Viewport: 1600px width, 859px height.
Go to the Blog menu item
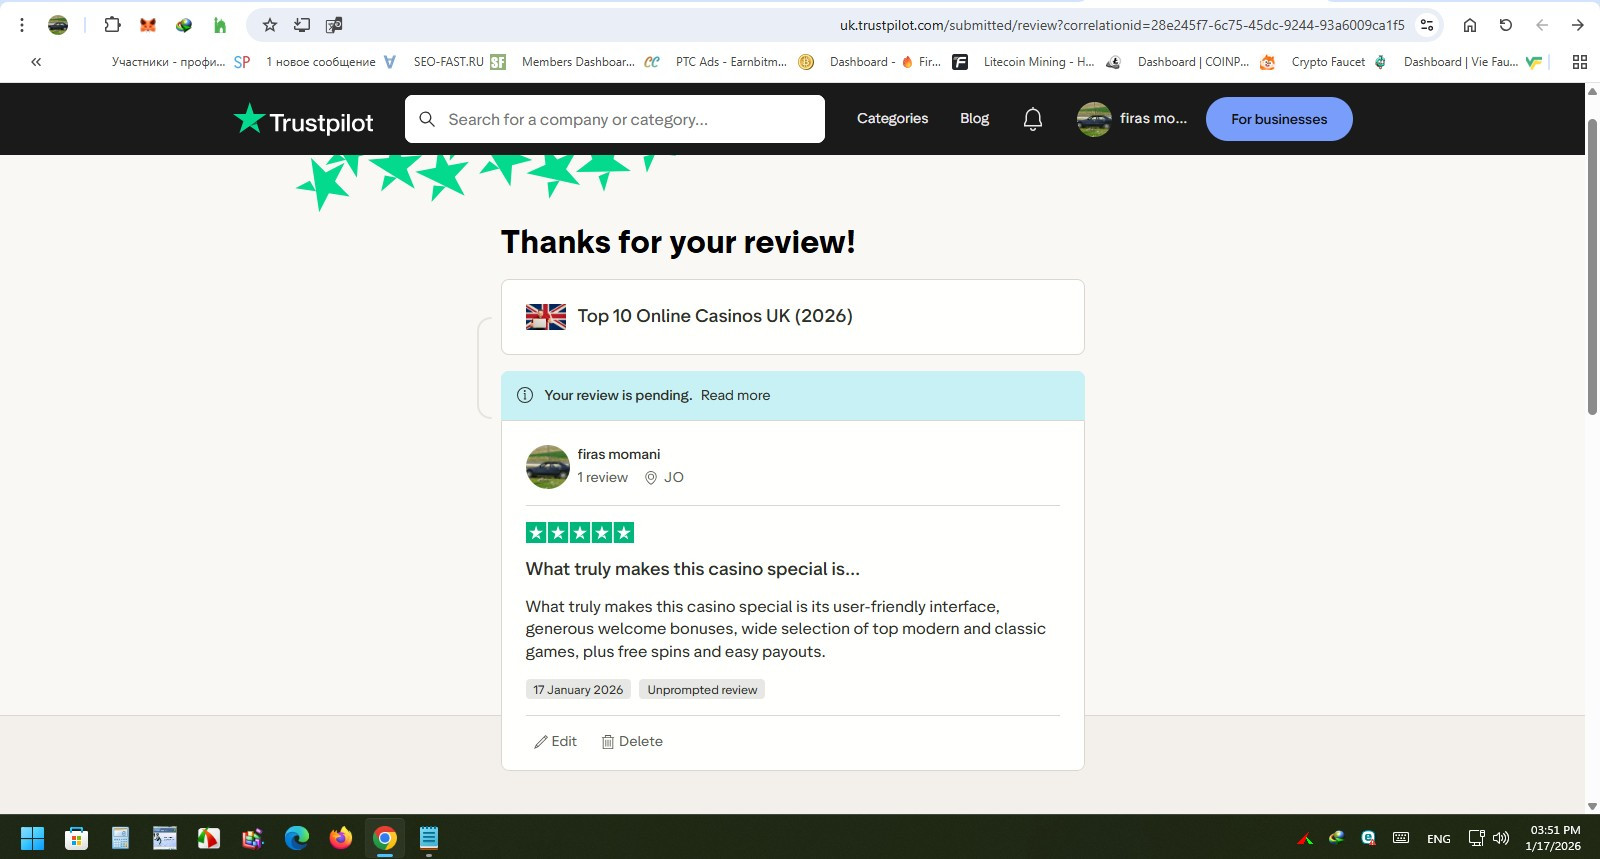974,118
